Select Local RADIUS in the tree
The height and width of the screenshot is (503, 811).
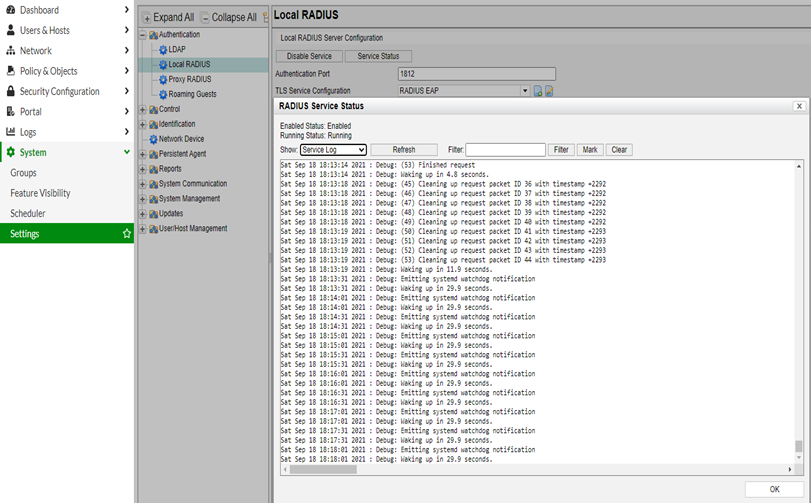(189, 65)
